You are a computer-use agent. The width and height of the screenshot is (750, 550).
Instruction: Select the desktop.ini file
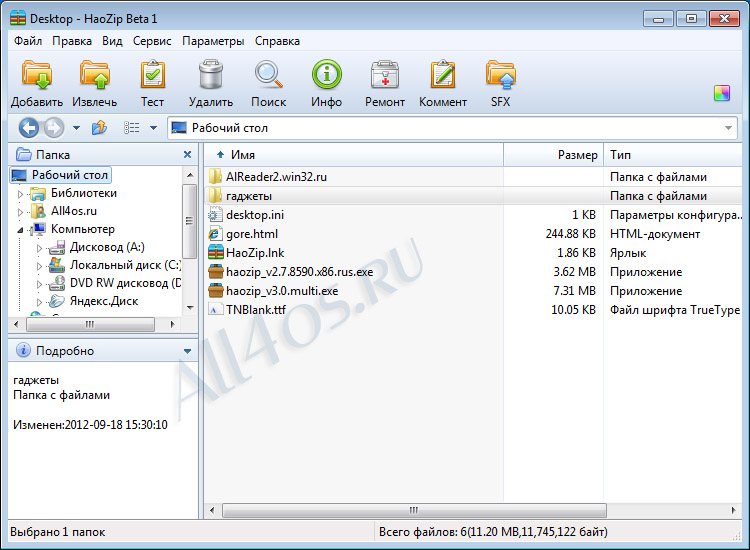255,215
